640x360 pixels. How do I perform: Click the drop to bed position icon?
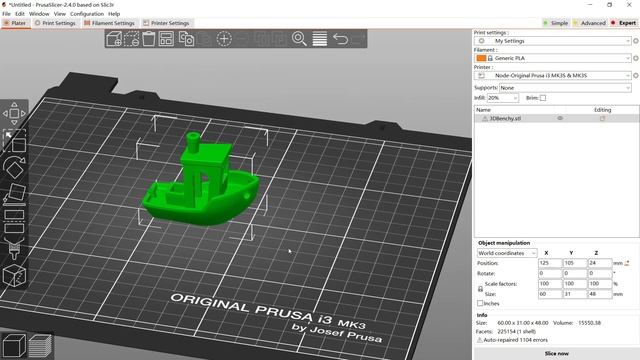click(x=627, y=263)
